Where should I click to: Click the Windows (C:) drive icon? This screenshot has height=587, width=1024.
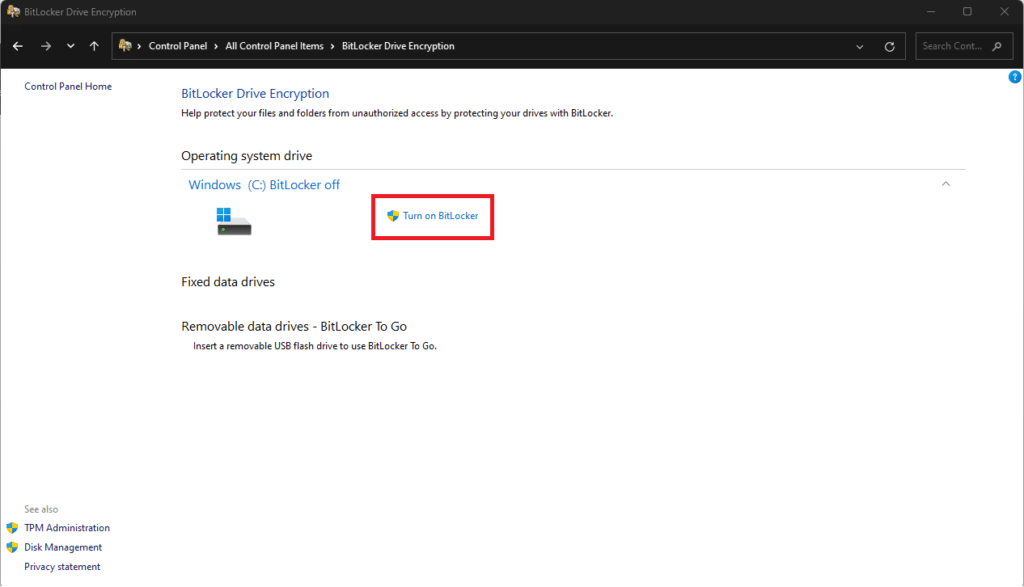[234, 221]
